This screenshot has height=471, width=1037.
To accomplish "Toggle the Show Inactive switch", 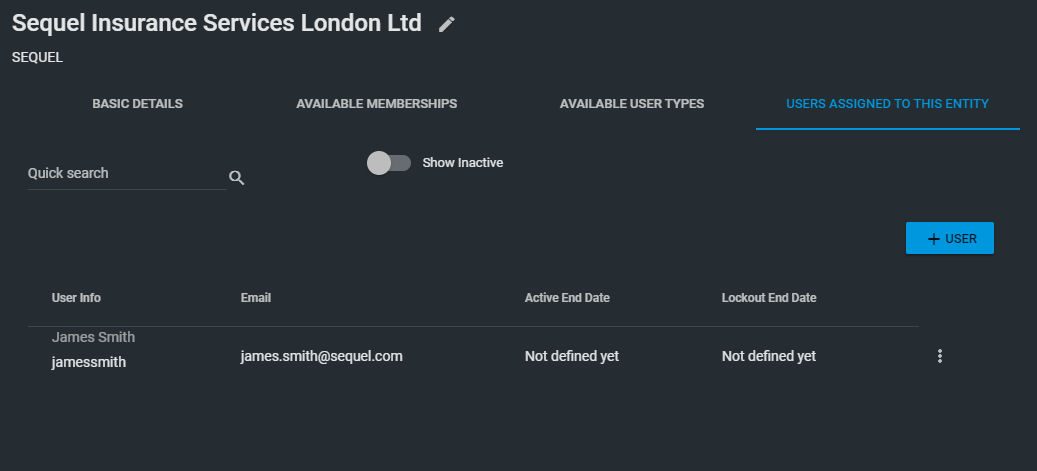I will [389, 163].
